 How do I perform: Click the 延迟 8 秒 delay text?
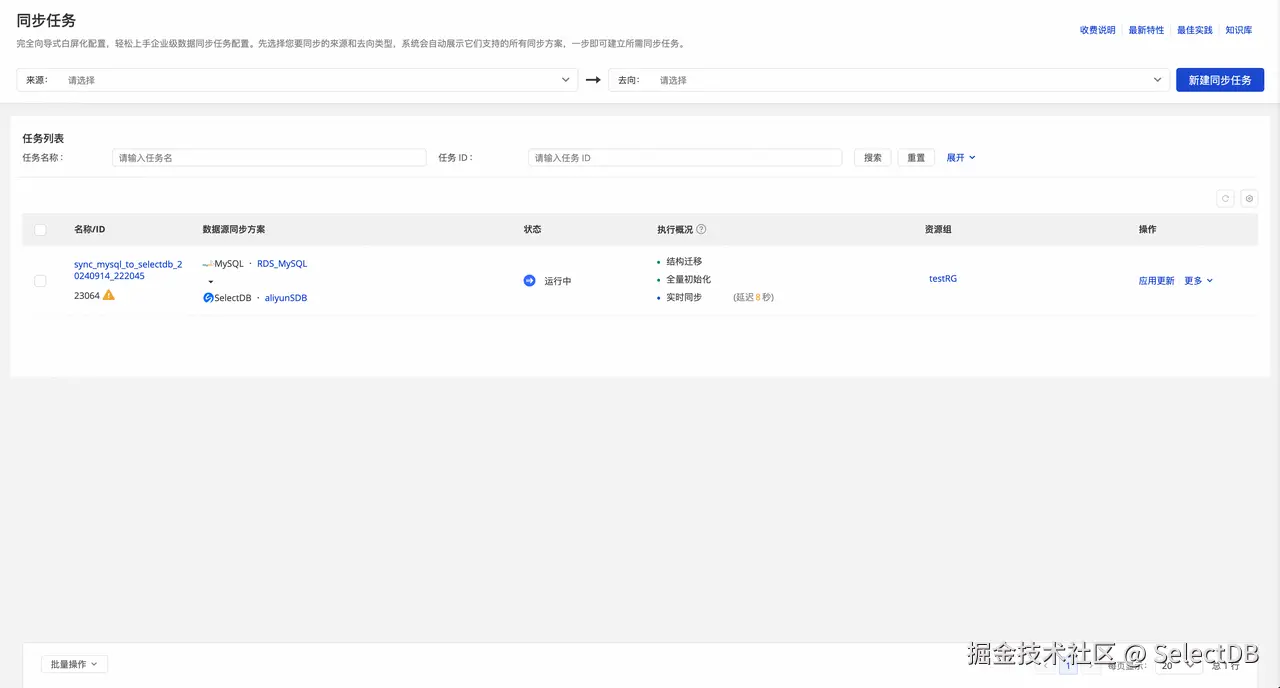click(753, 297)
